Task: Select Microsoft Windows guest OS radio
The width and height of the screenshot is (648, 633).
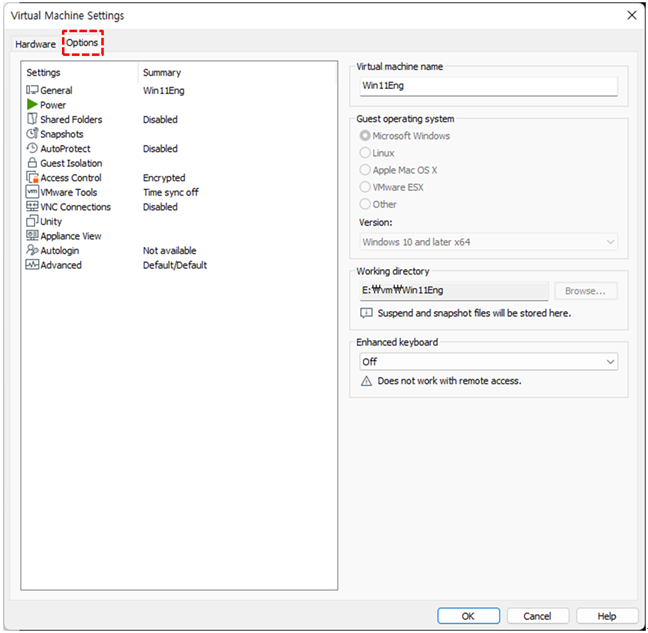Action: pos(365,136)
